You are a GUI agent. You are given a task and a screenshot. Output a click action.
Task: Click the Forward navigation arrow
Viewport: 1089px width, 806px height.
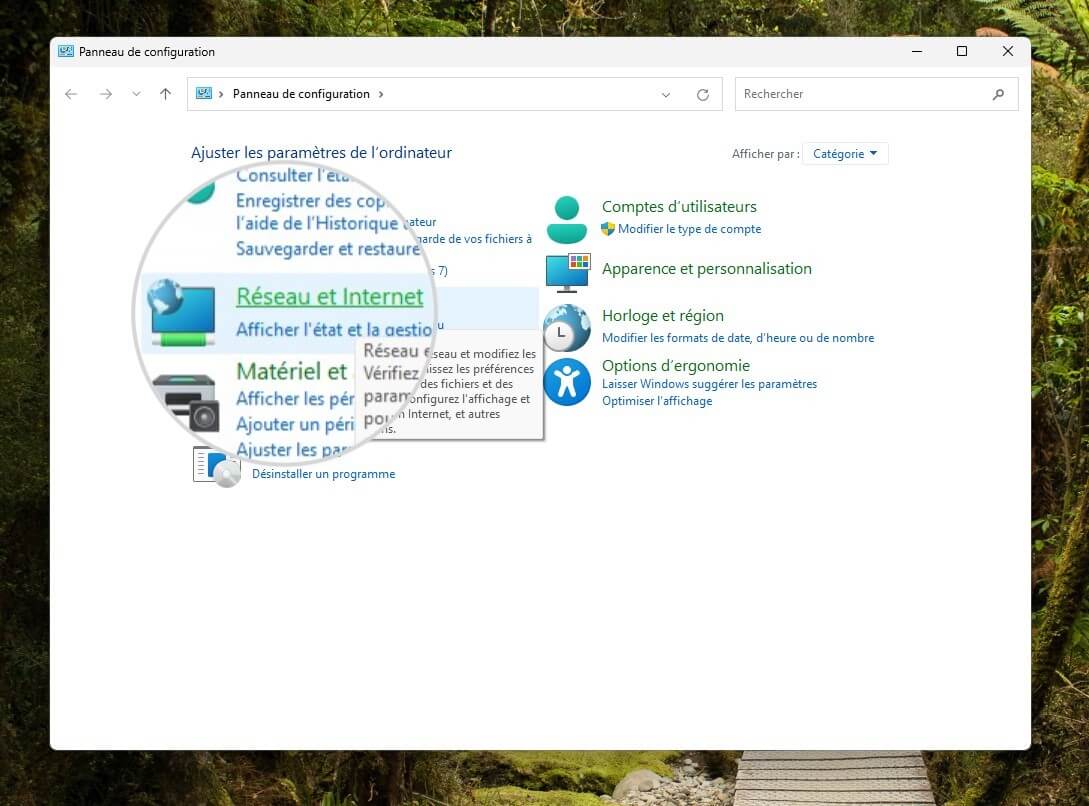pyautogui.click(x=106, y=94)
